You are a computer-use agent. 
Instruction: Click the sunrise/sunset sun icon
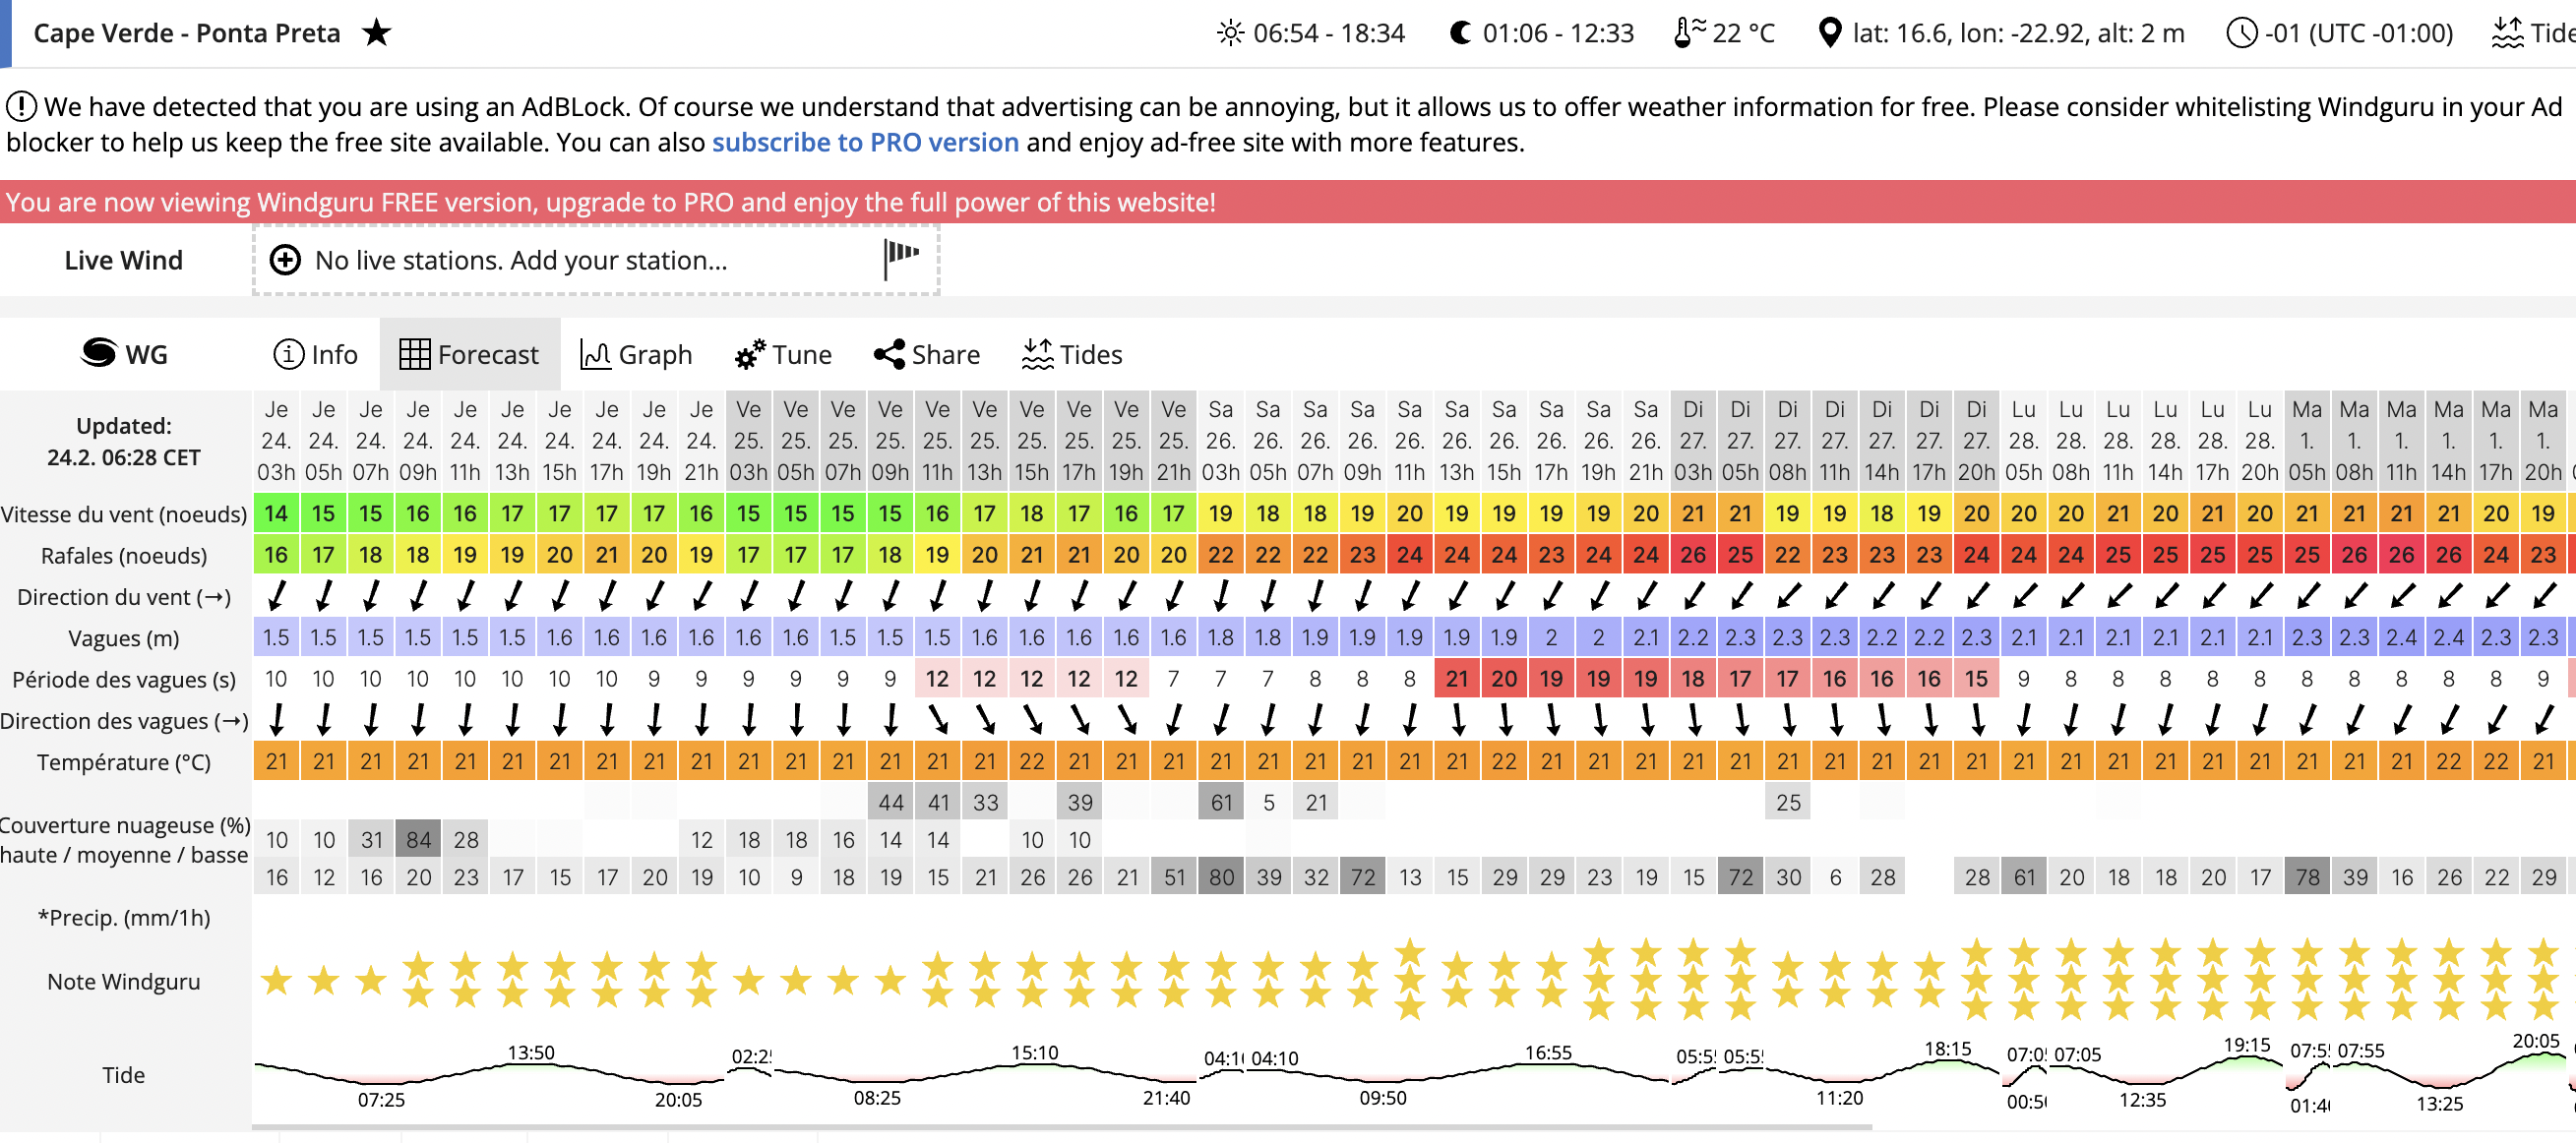[1229, 33]
